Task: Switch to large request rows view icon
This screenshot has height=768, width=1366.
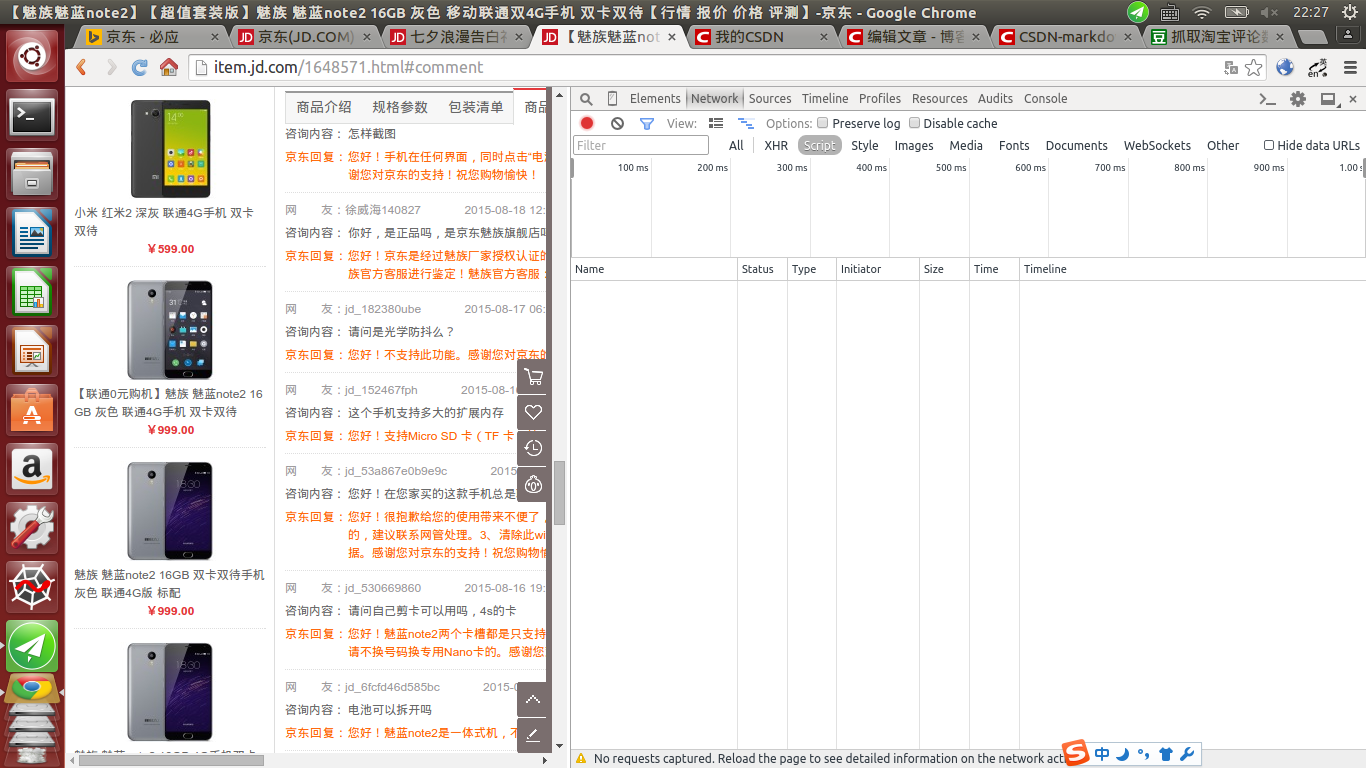Action: click(716, 123)
